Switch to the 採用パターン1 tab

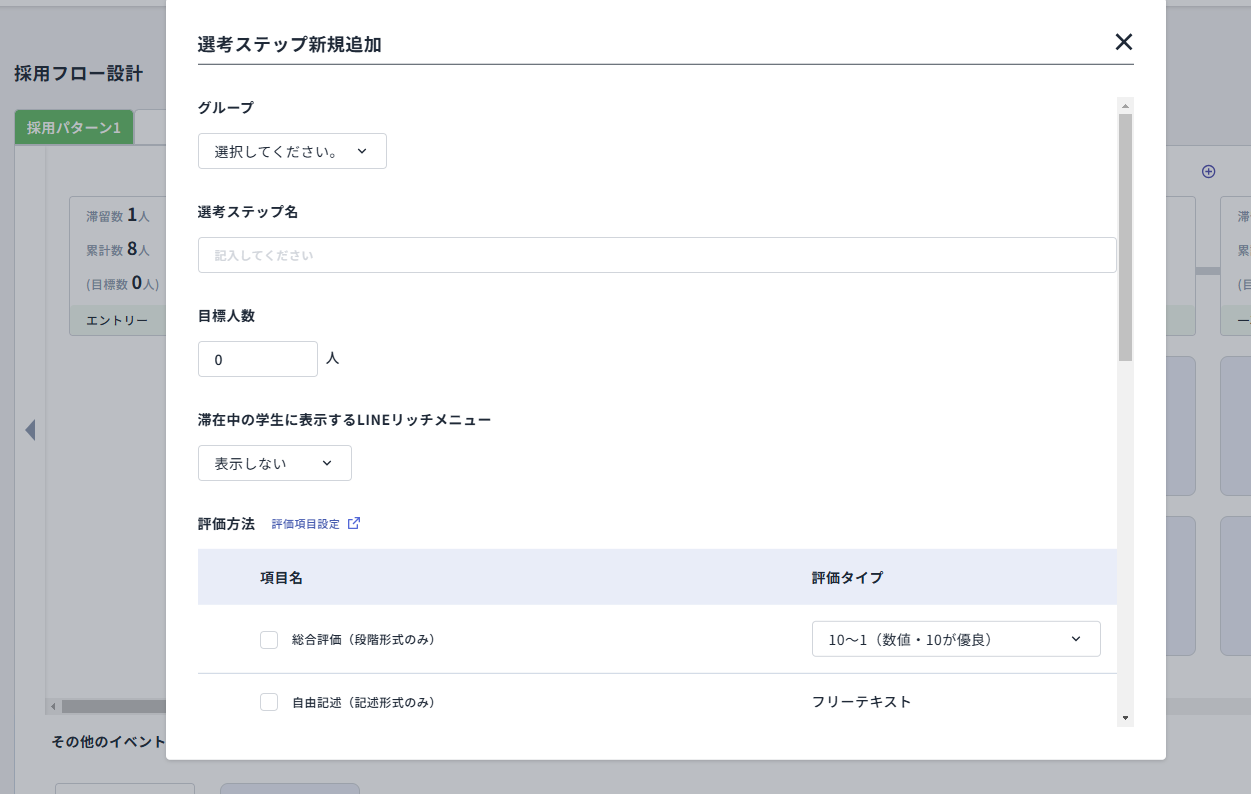coord(73,126)
